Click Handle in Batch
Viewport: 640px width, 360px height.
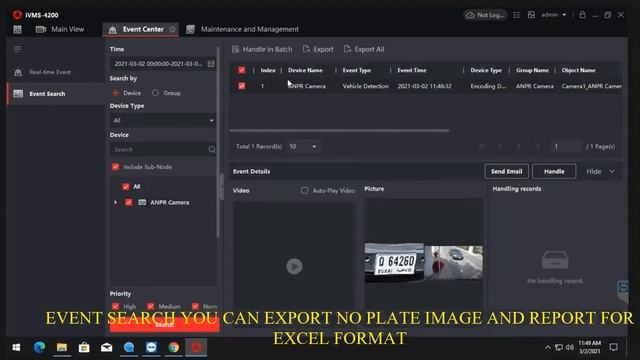point(262,49)
